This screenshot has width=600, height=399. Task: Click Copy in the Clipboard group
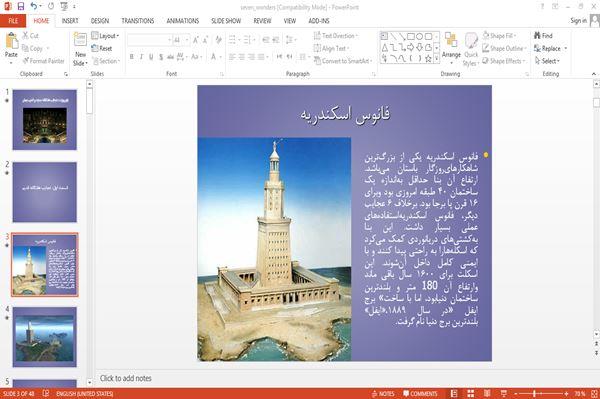coord(32,49)
